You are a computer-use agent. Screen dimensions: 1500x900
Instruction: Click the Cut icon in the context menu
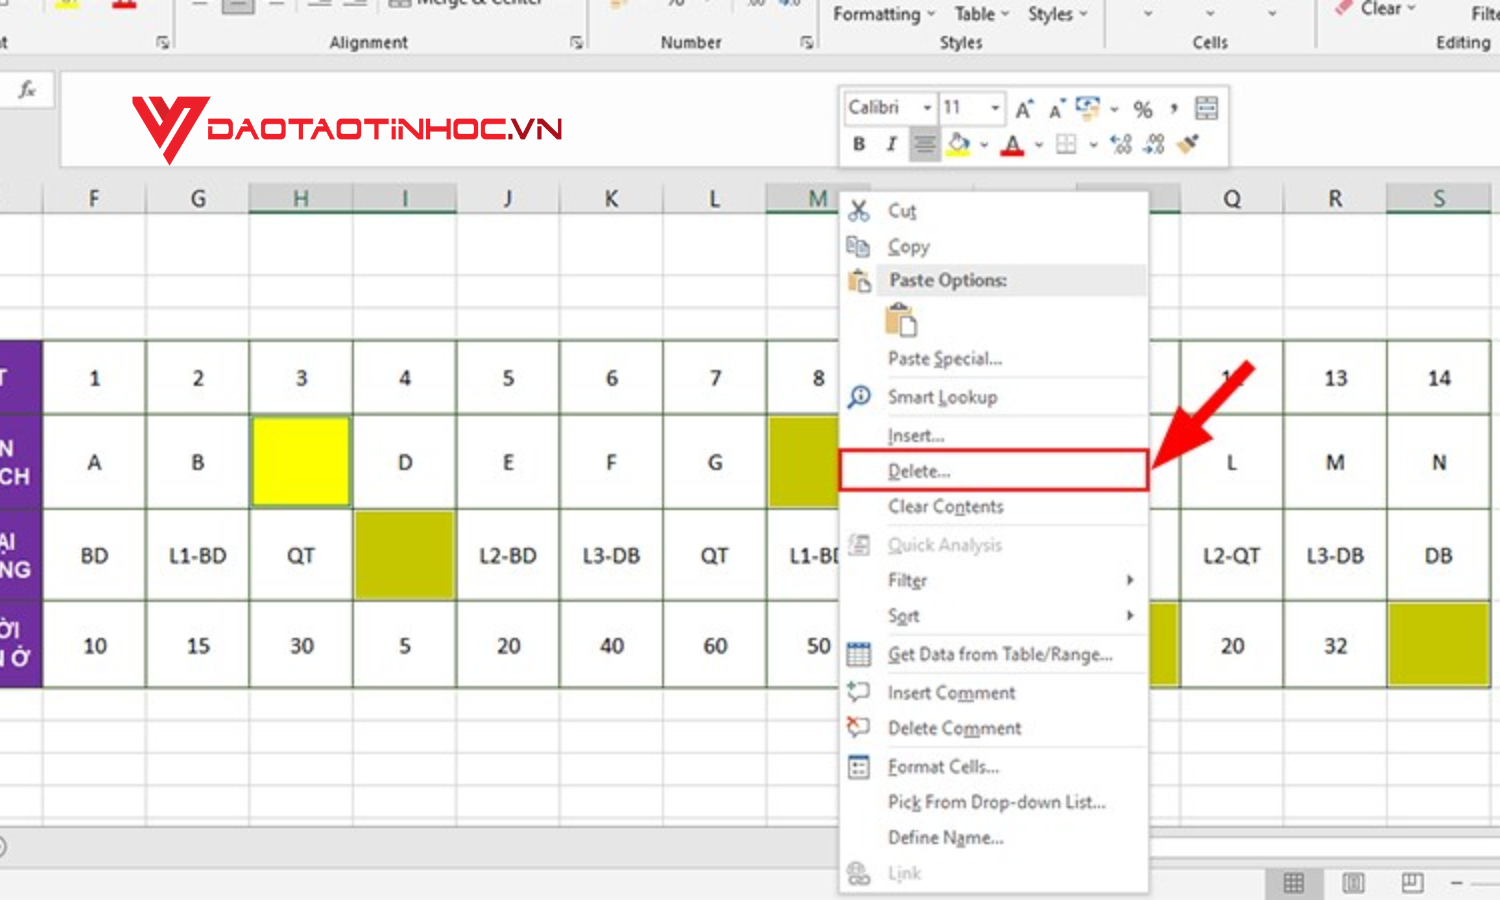click(858, 210)
